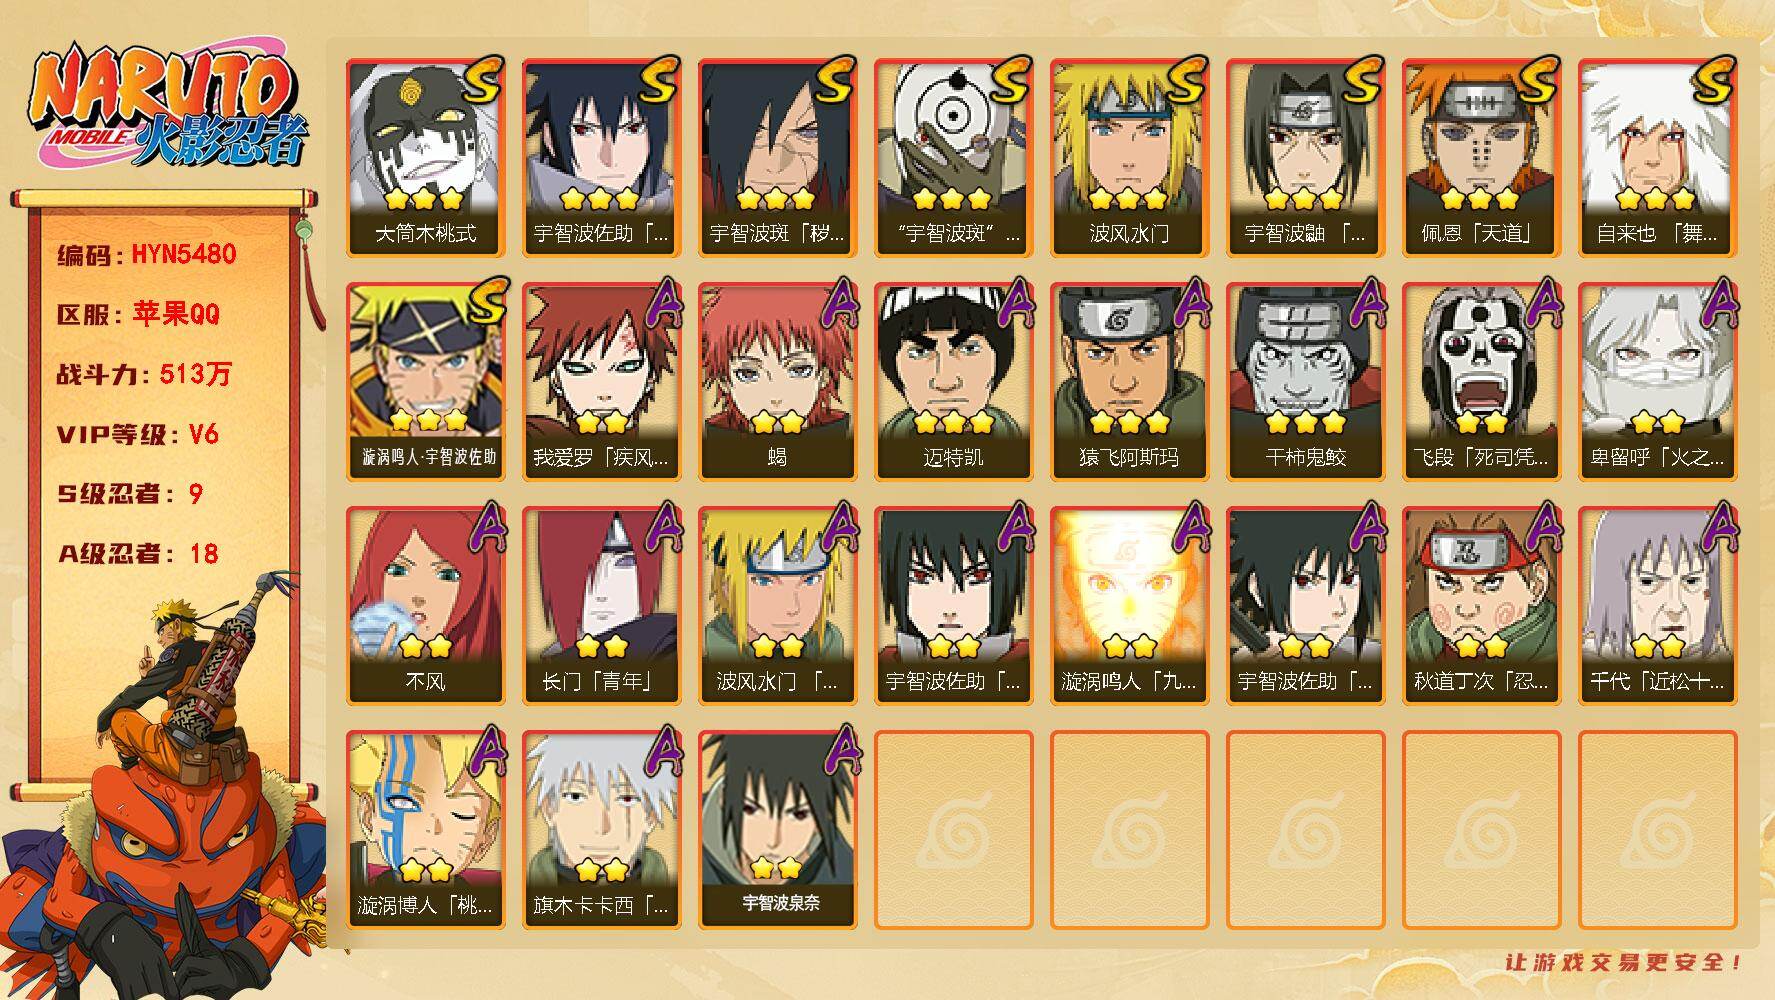This screenshot has height=1000, width=1775.
Task: Click the 漩涡博人 blond ninja card
Action: click(x=426, y=830)
